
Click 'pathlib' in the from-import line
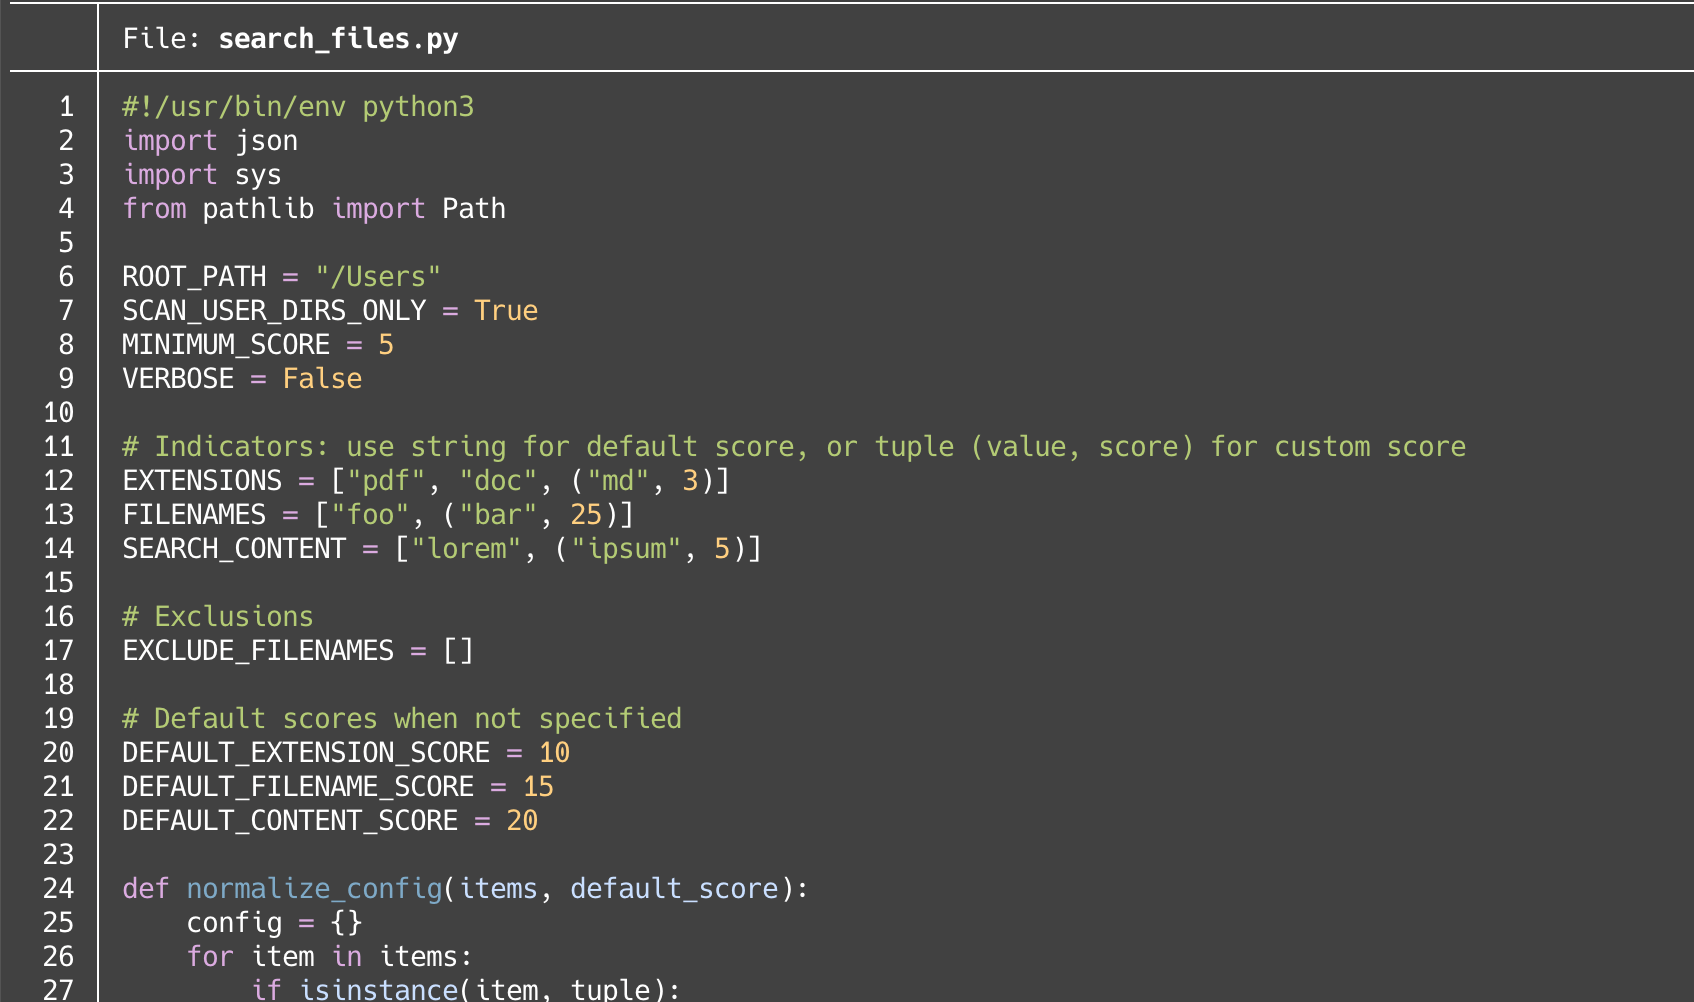[258, 209]
